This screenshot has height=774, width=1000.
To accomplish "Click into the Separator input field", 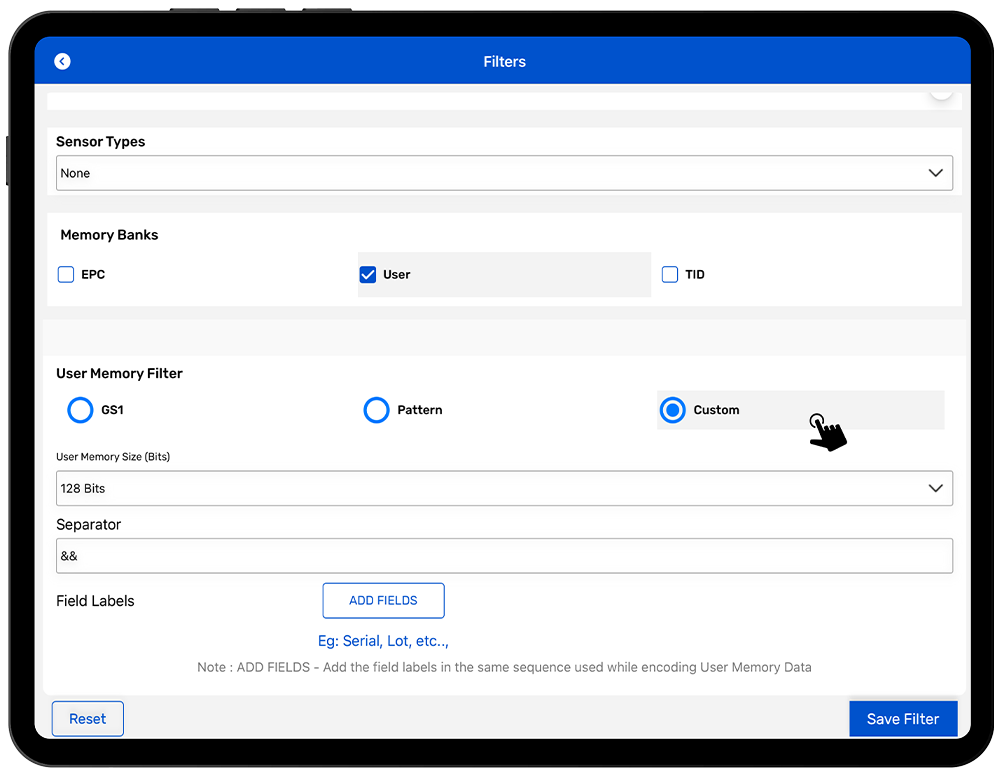I will point(504,556).
